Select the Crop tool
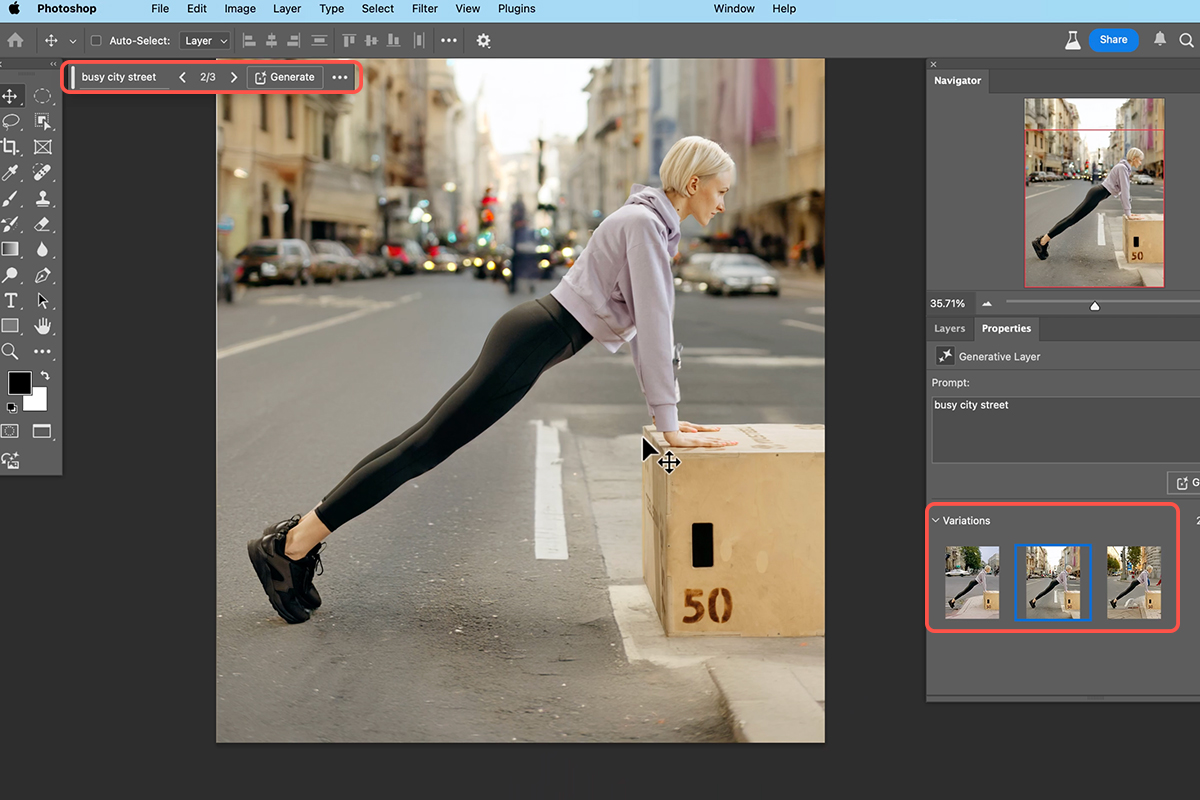 pyautogui.click(x=12, y=147)
